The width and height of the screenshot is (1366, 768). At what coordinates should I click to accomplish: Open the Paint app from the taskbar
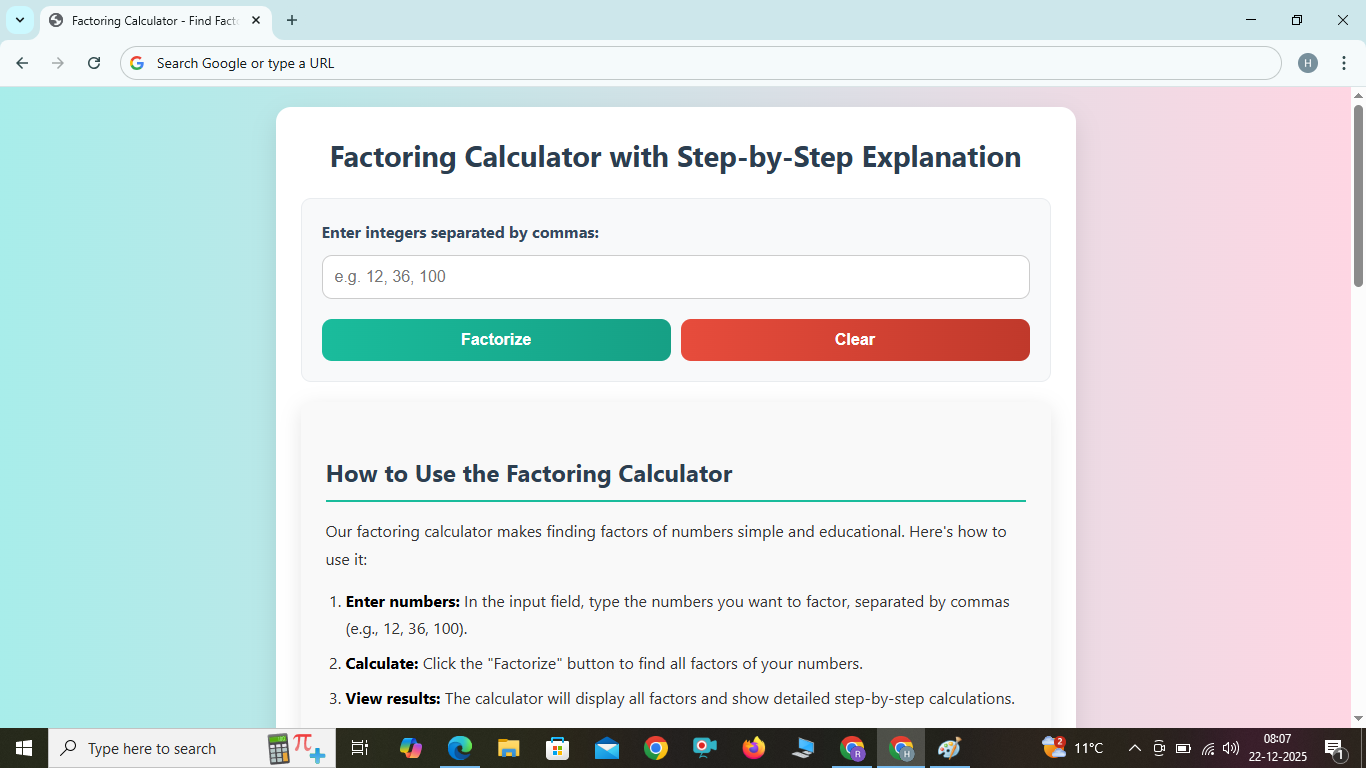pyautogui.click(x=948, y=747)
